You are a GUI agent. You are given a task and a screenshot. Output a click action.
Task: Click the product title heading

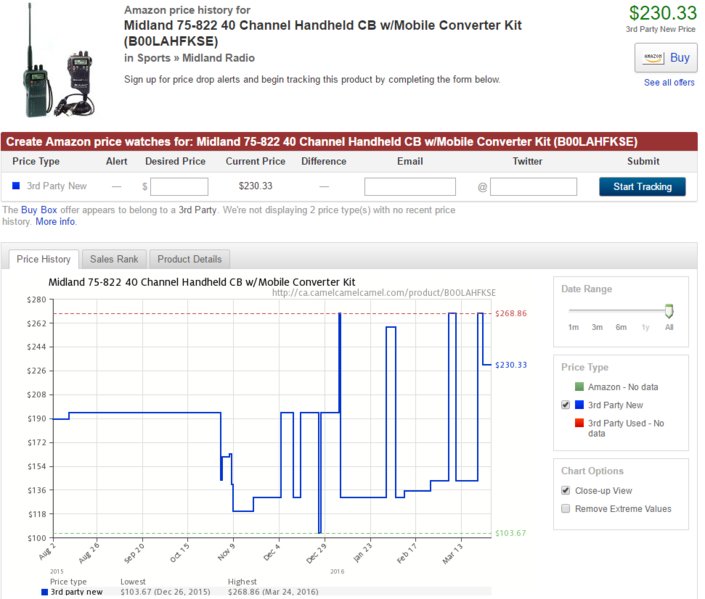(322, 33)
